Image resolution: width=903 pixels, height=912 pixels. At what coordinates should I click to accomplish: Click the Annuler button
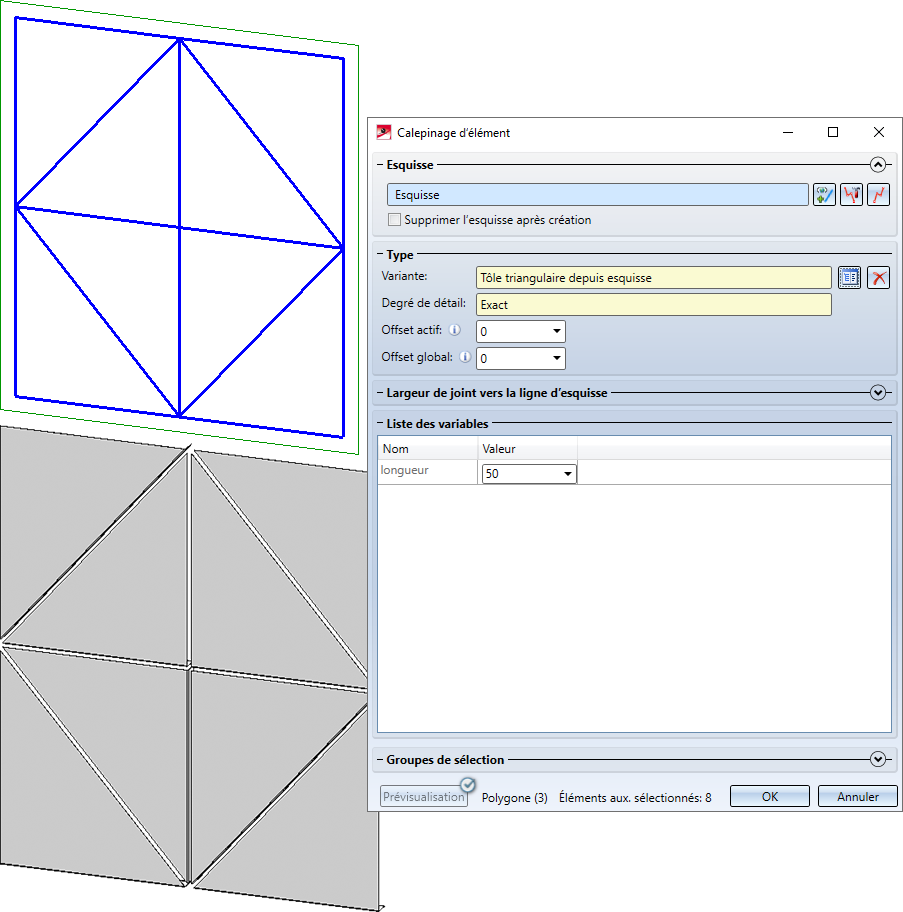857,797
